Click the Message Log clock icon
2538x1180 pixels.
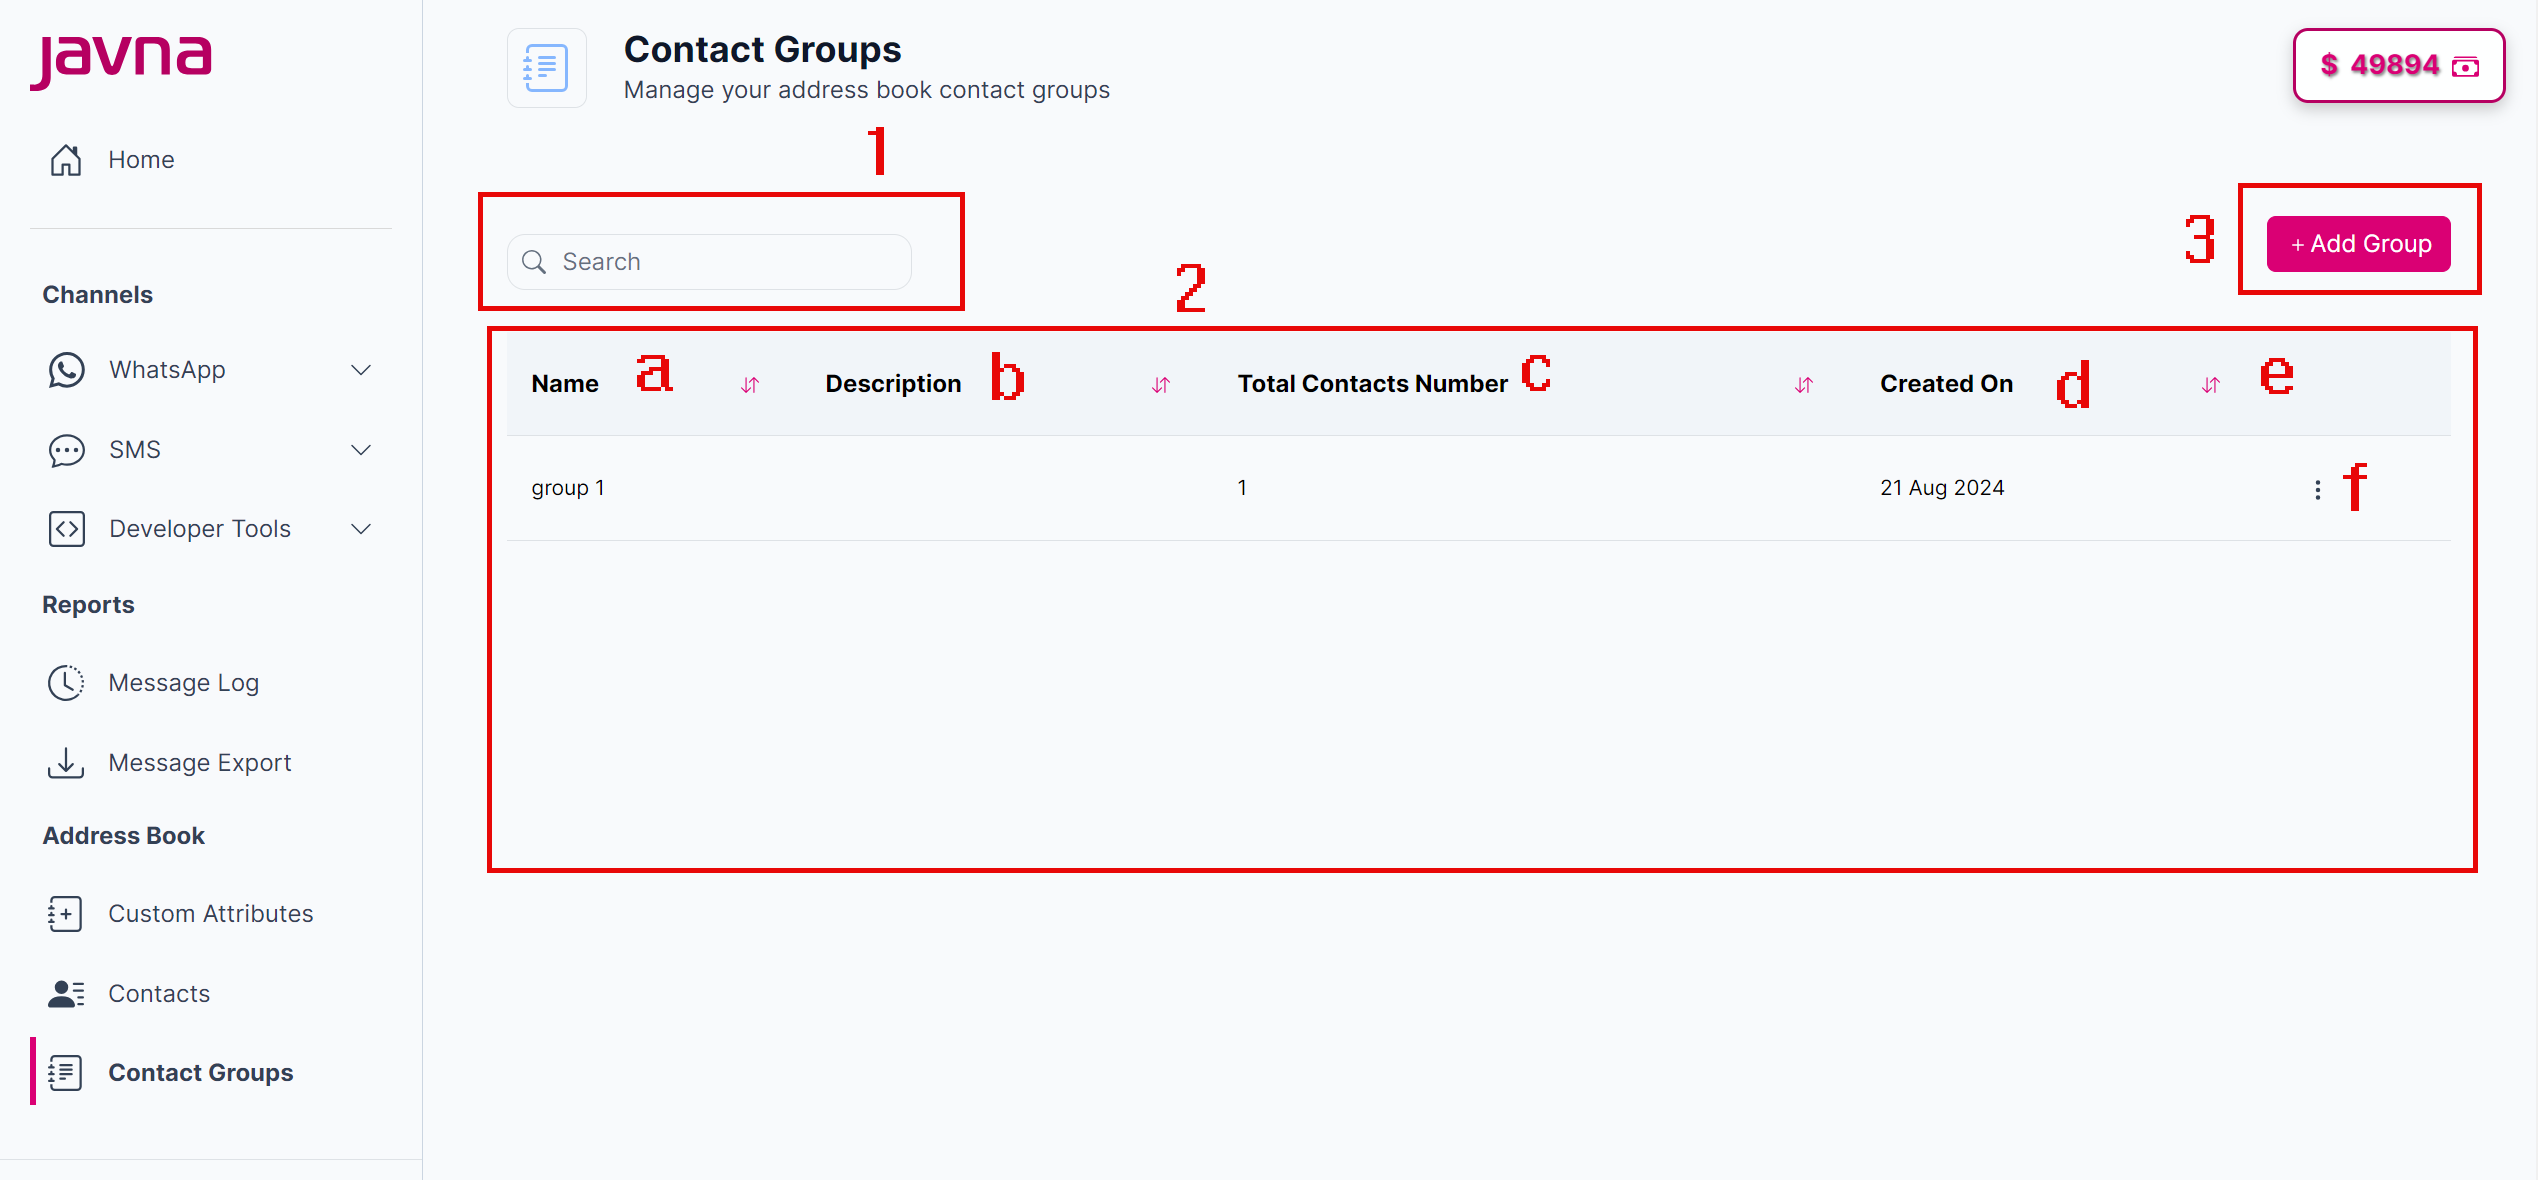click(x=65, y=682)
